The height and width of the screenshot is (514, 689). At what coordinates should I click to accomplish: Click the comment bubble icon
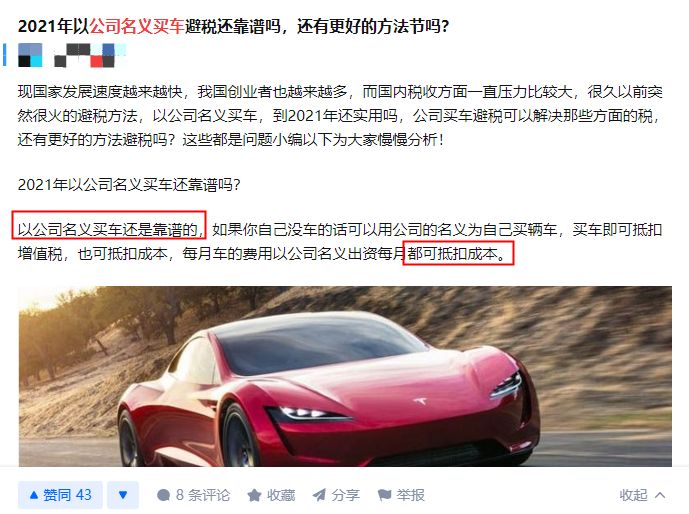tap(163, 496)
